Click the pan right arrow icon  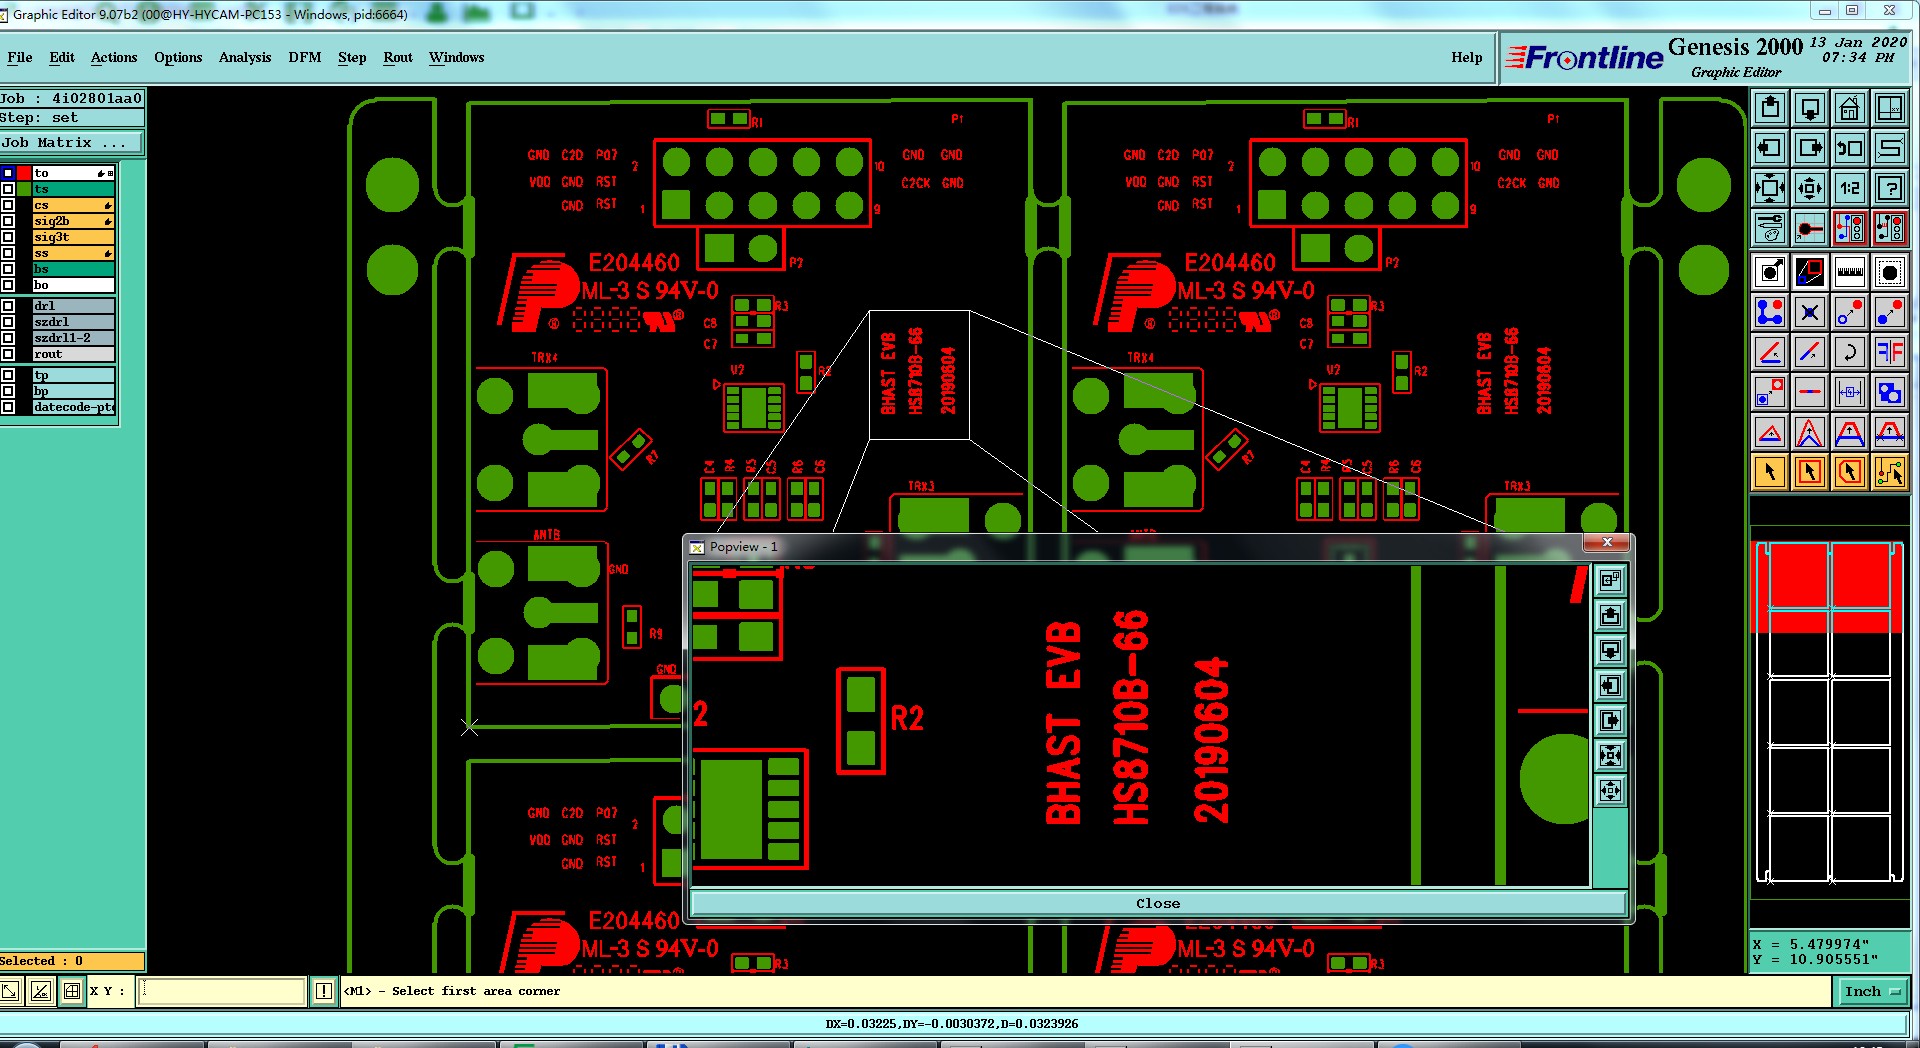pyautogui.click(x=1810, y=148)
